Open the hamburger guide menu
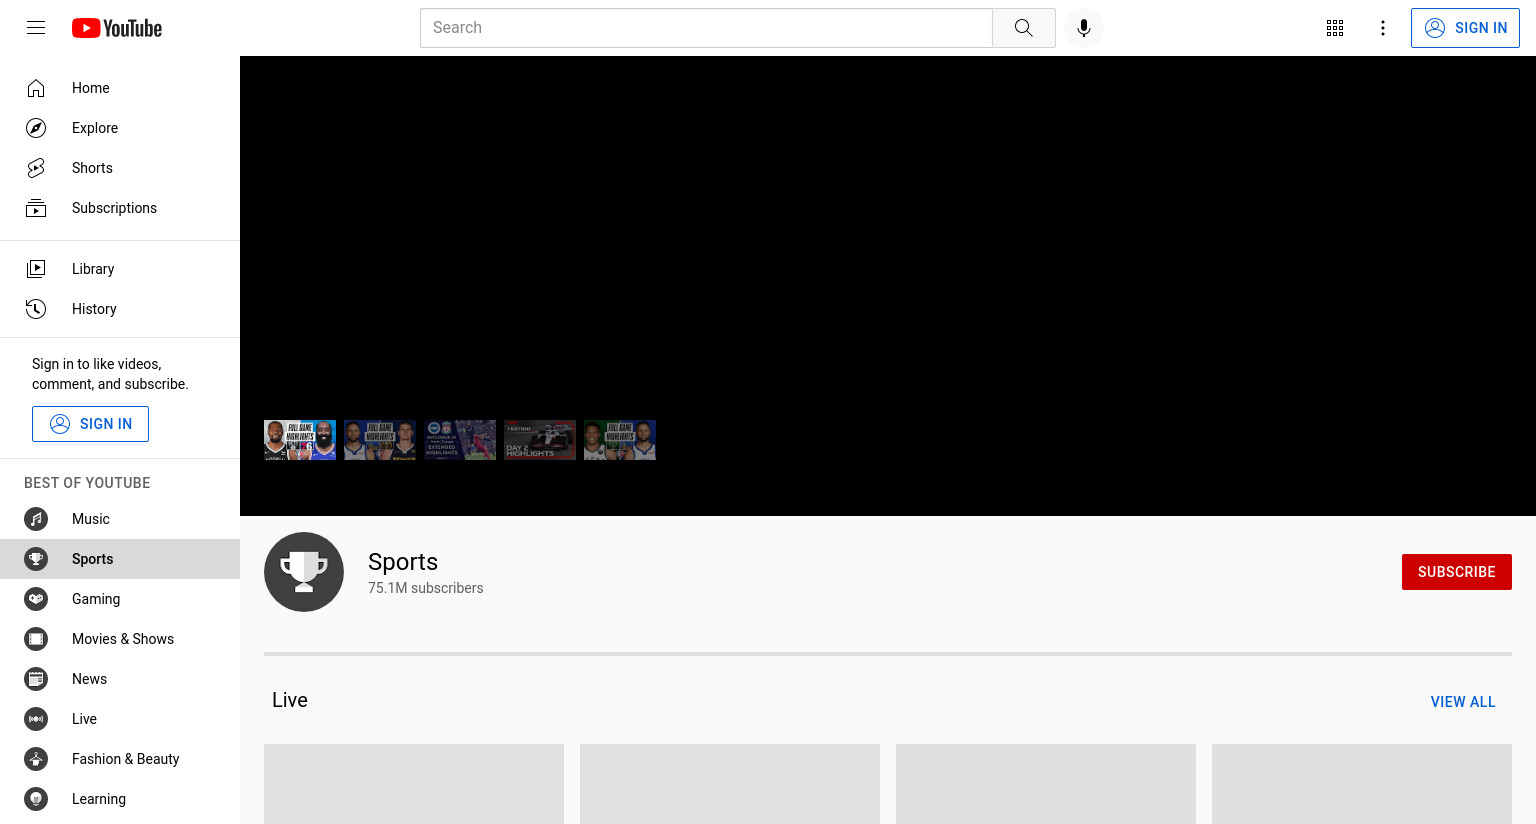This screenshot has height=824, width=1536. [x=36, y=28]
